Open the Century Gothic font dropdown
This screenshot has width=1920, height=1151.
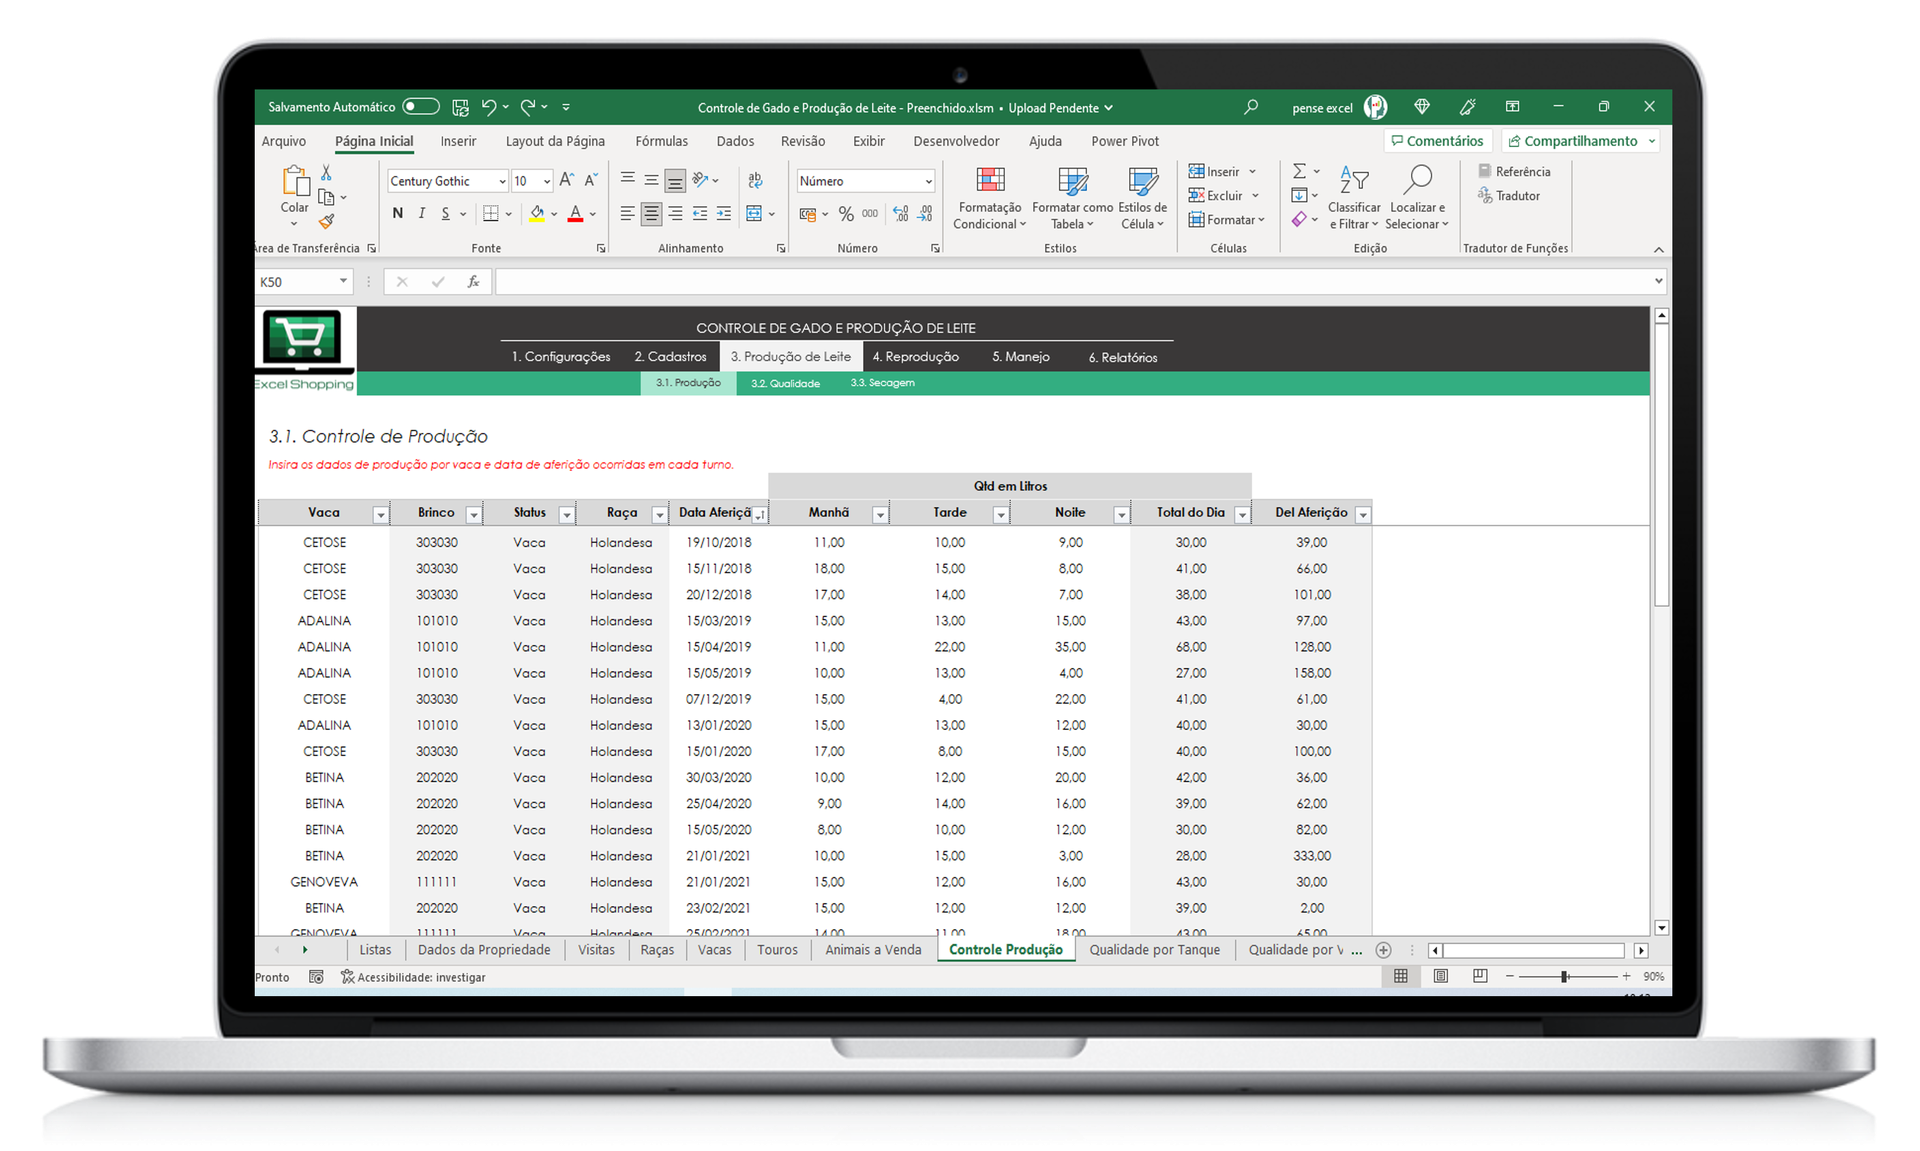pos(502,181)
